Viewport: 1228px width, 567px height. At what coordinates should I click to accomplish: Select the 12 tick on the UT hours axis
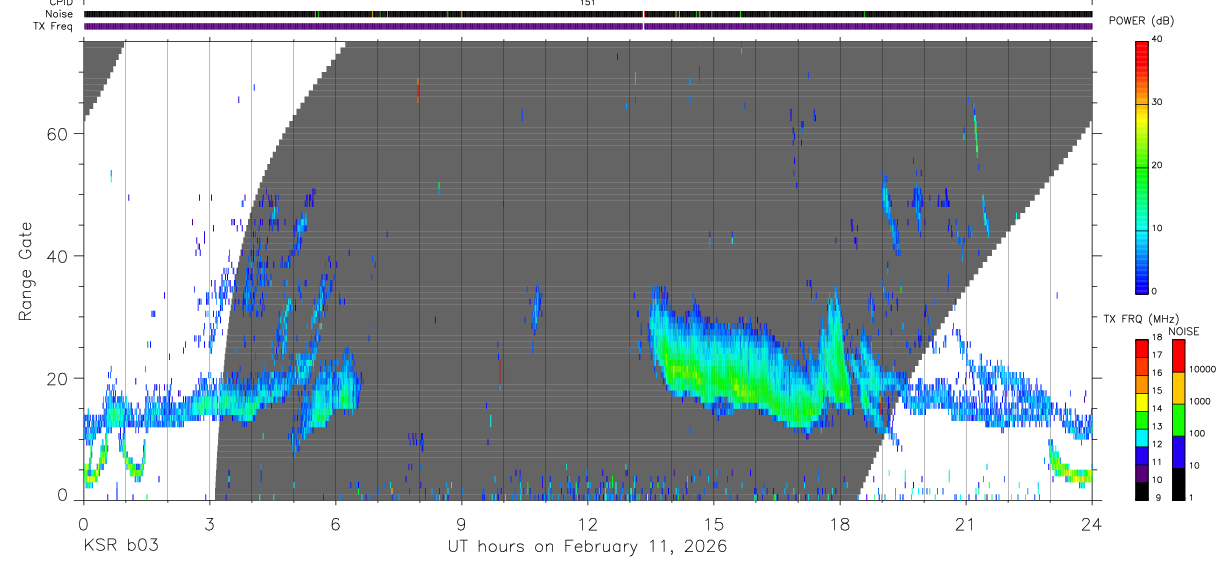(x=588, y=523)
